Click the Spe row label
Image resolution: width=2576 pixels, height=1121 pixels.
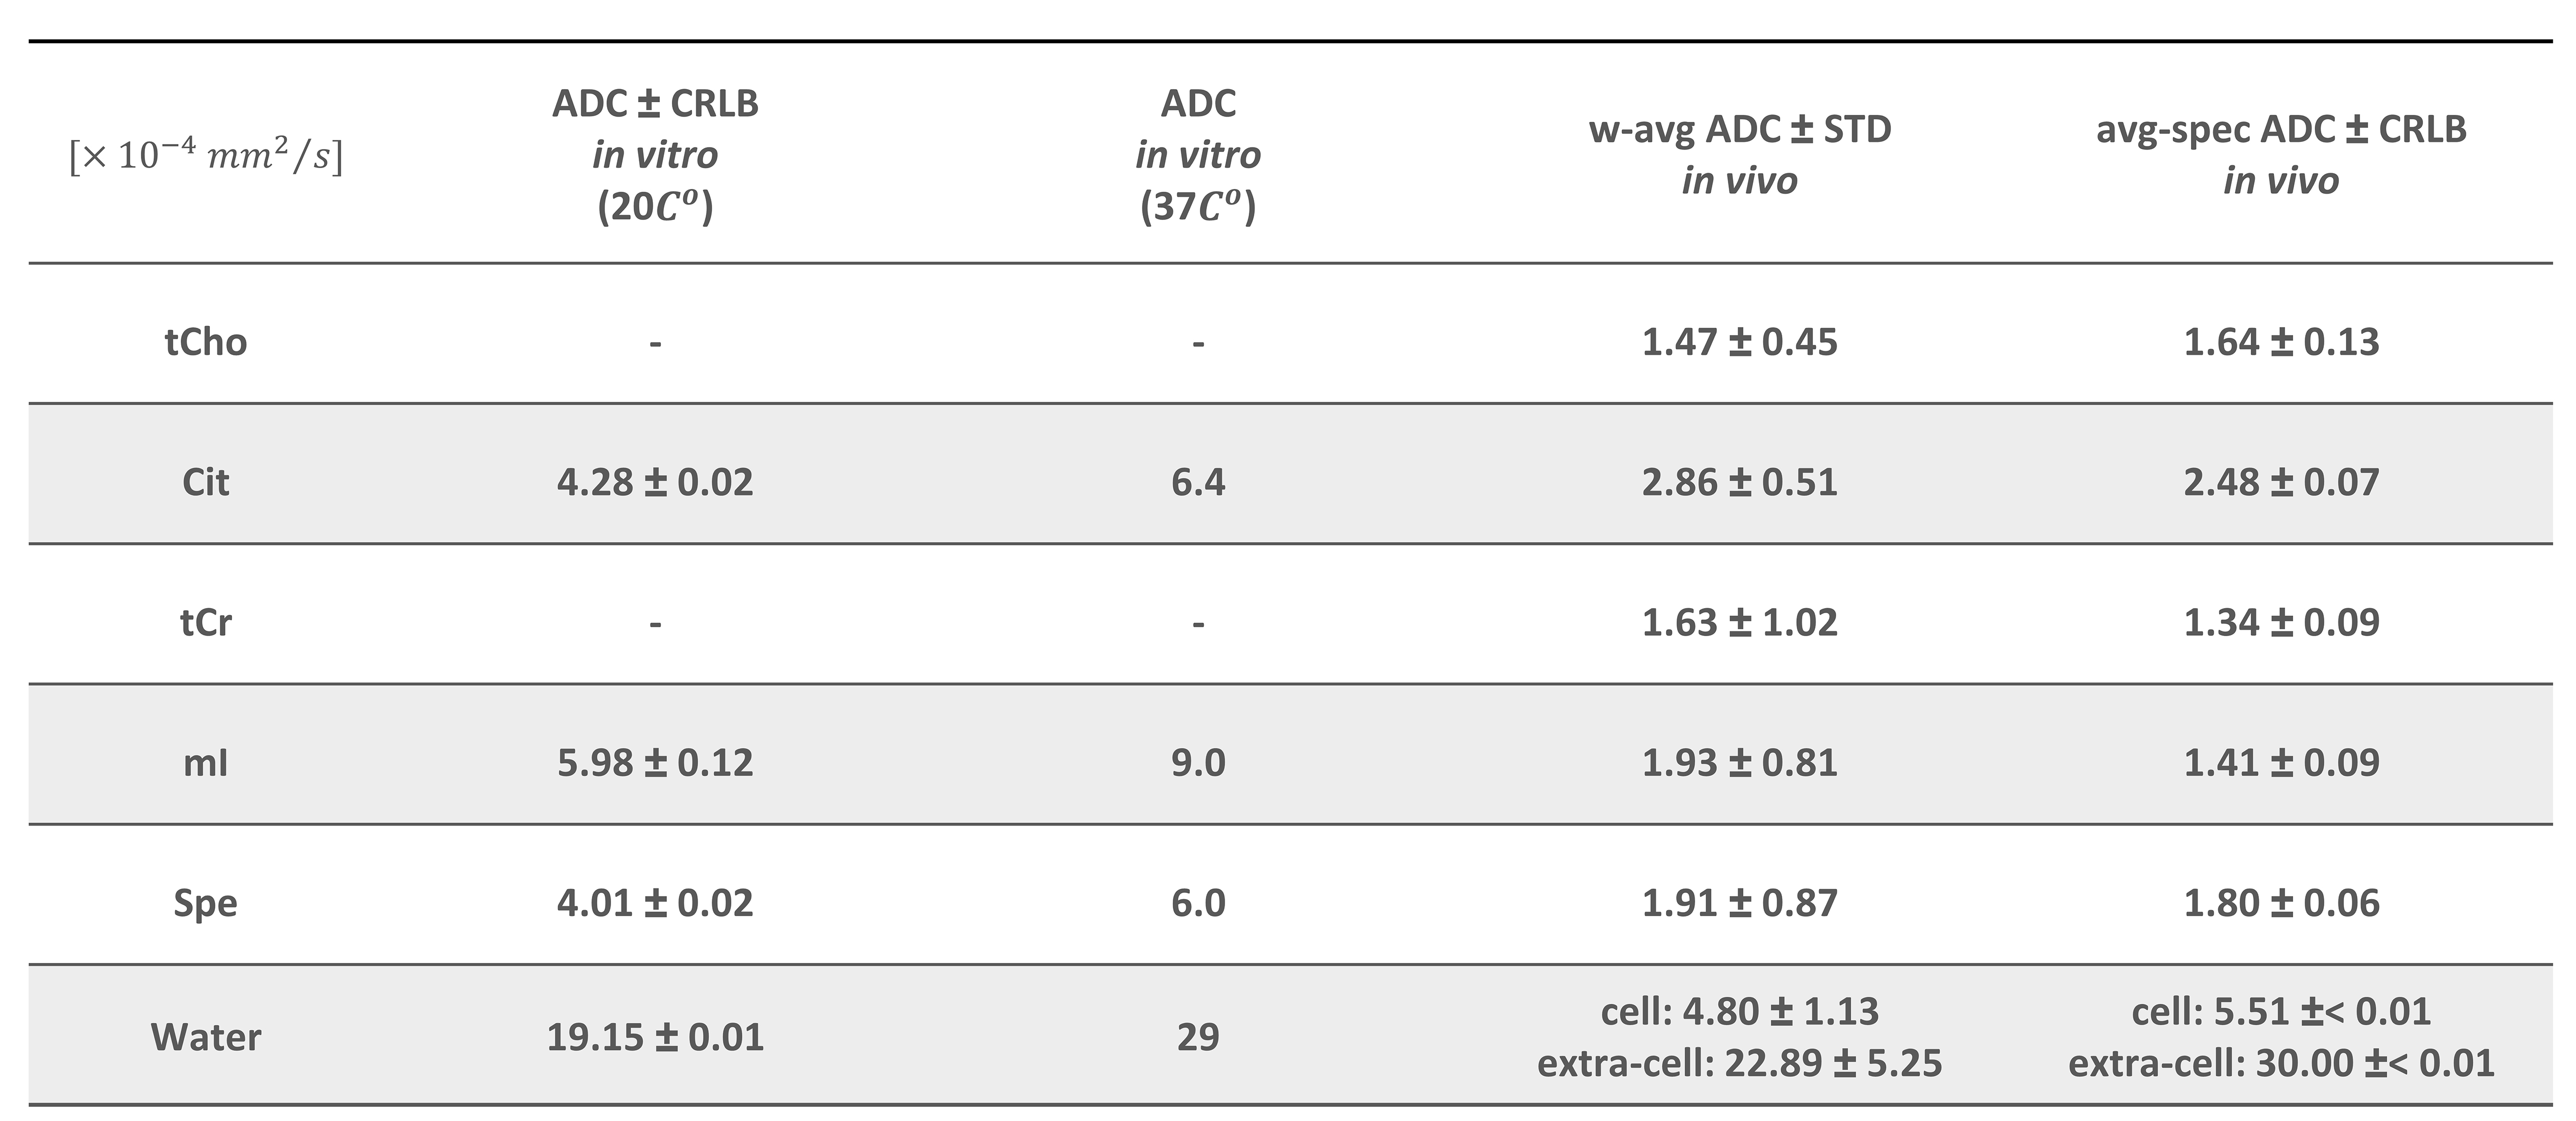(x=205, y=903)
